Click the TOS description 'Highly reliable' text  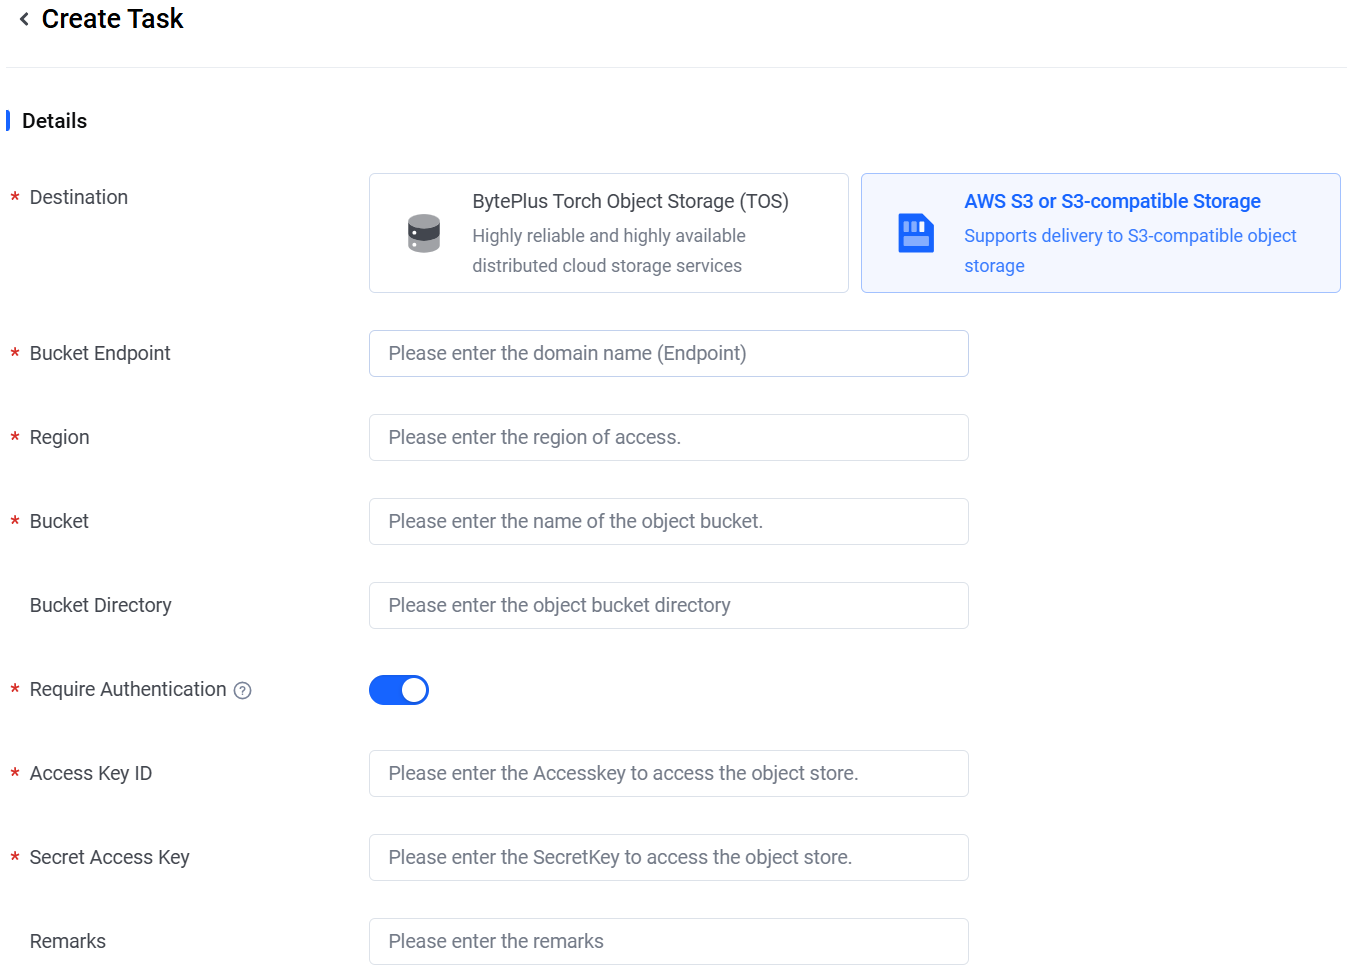coord(608,236)
